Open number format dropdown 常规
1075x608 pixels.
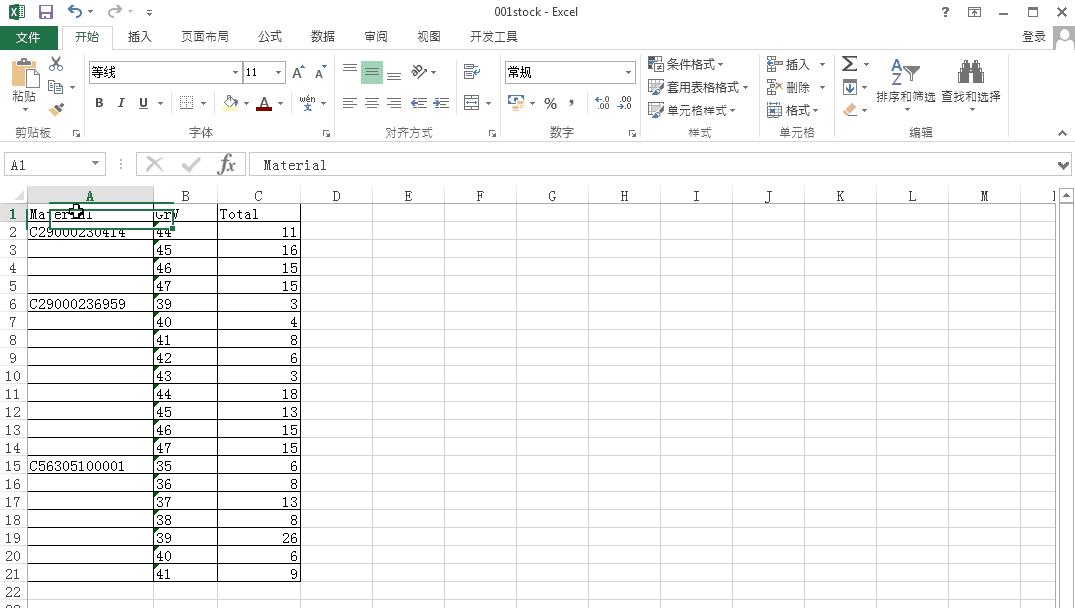click(x=628, y=72)
